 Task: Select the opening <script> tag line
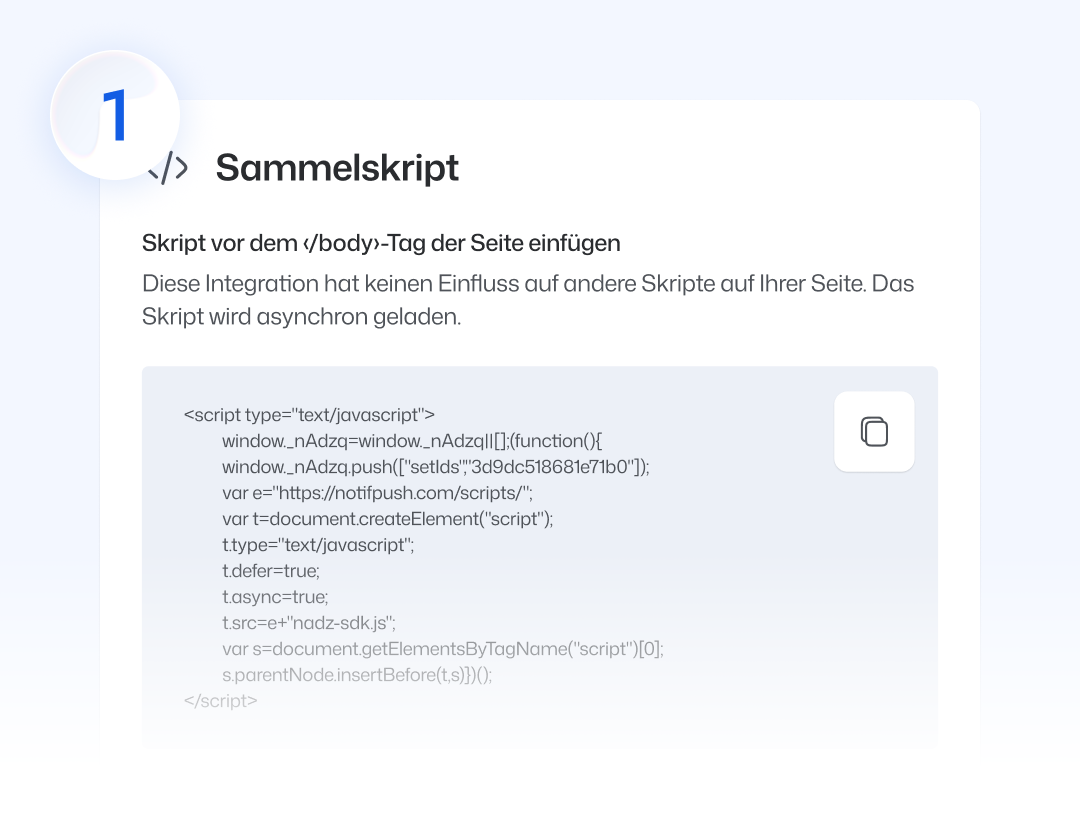pyautogui.click(x=309, y=415)
